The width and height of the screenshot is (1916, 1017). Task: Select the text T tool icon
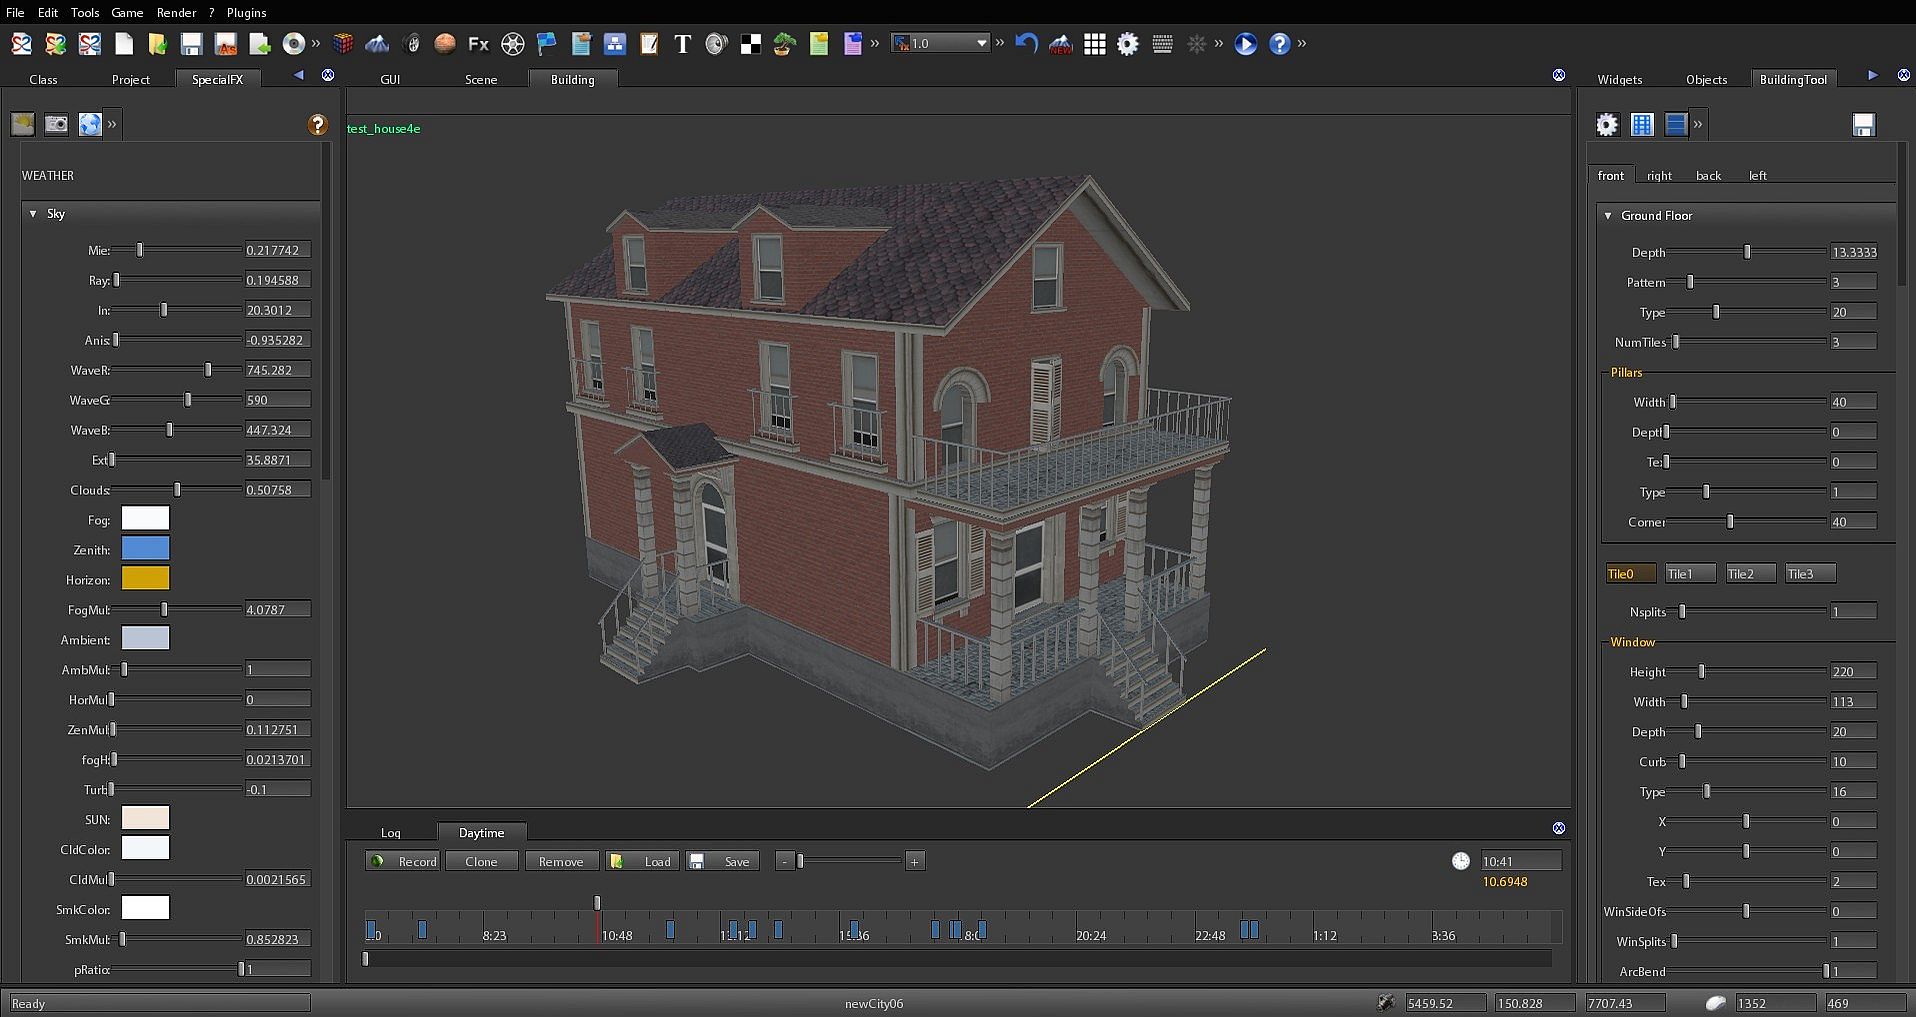pos(682,44)
